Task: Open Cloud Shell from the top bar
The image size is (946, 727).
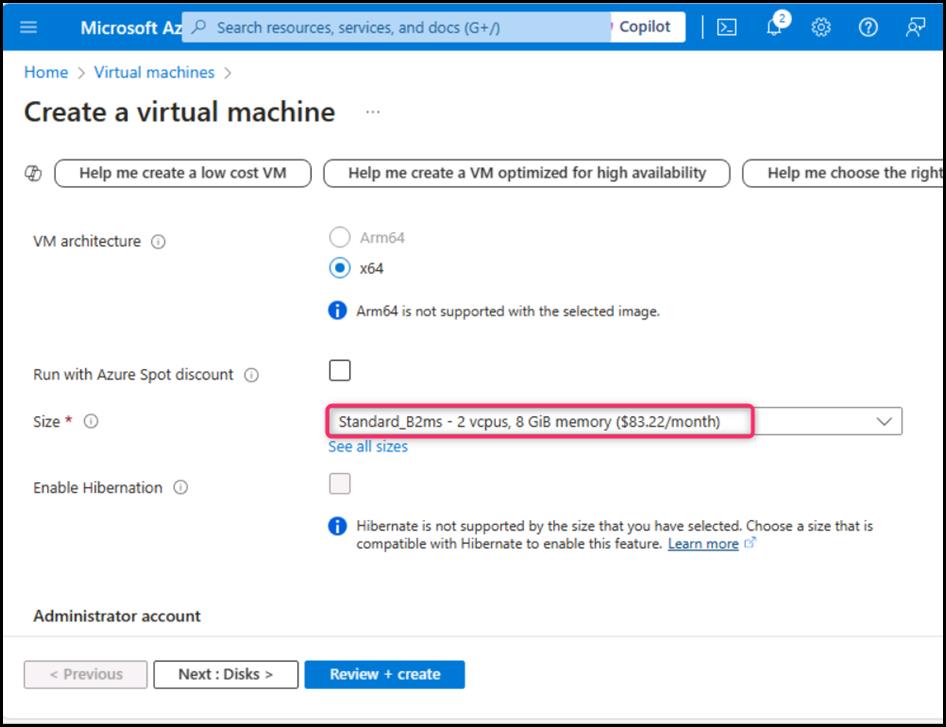Action: [727, 27]
